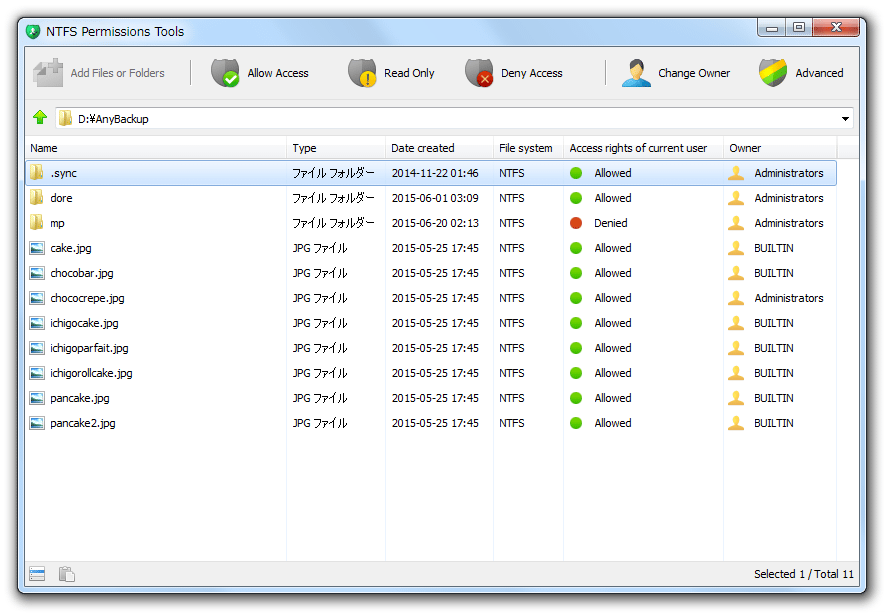Select the chococrepe.jpg file name
The width and height of the screenshot is (888, 616).
point(87,298)
